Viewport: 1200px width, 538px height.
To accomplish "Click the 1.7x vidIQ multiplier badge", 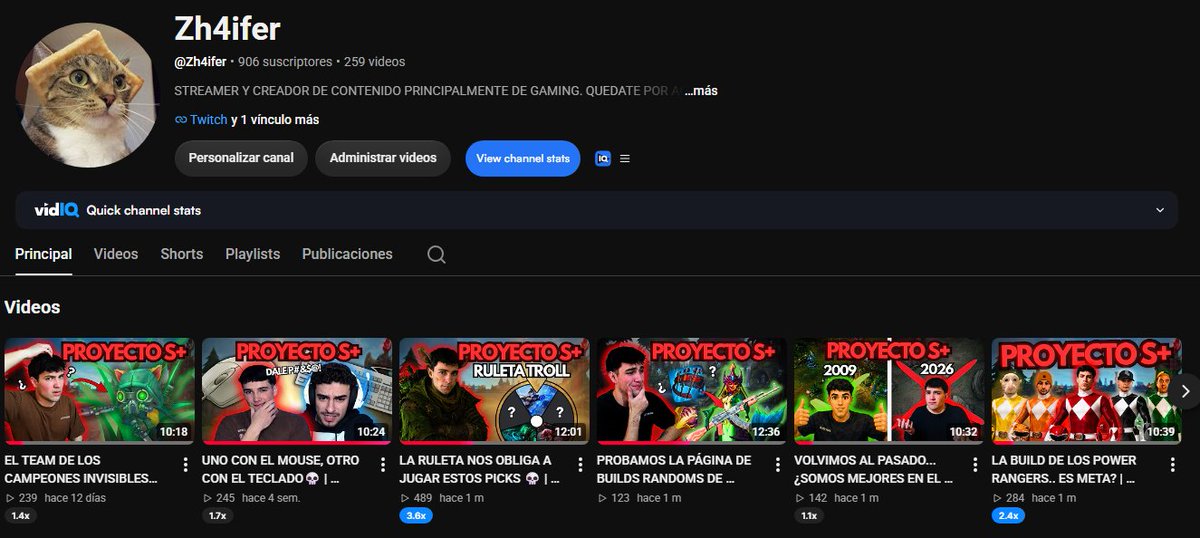I will point(217,516).
